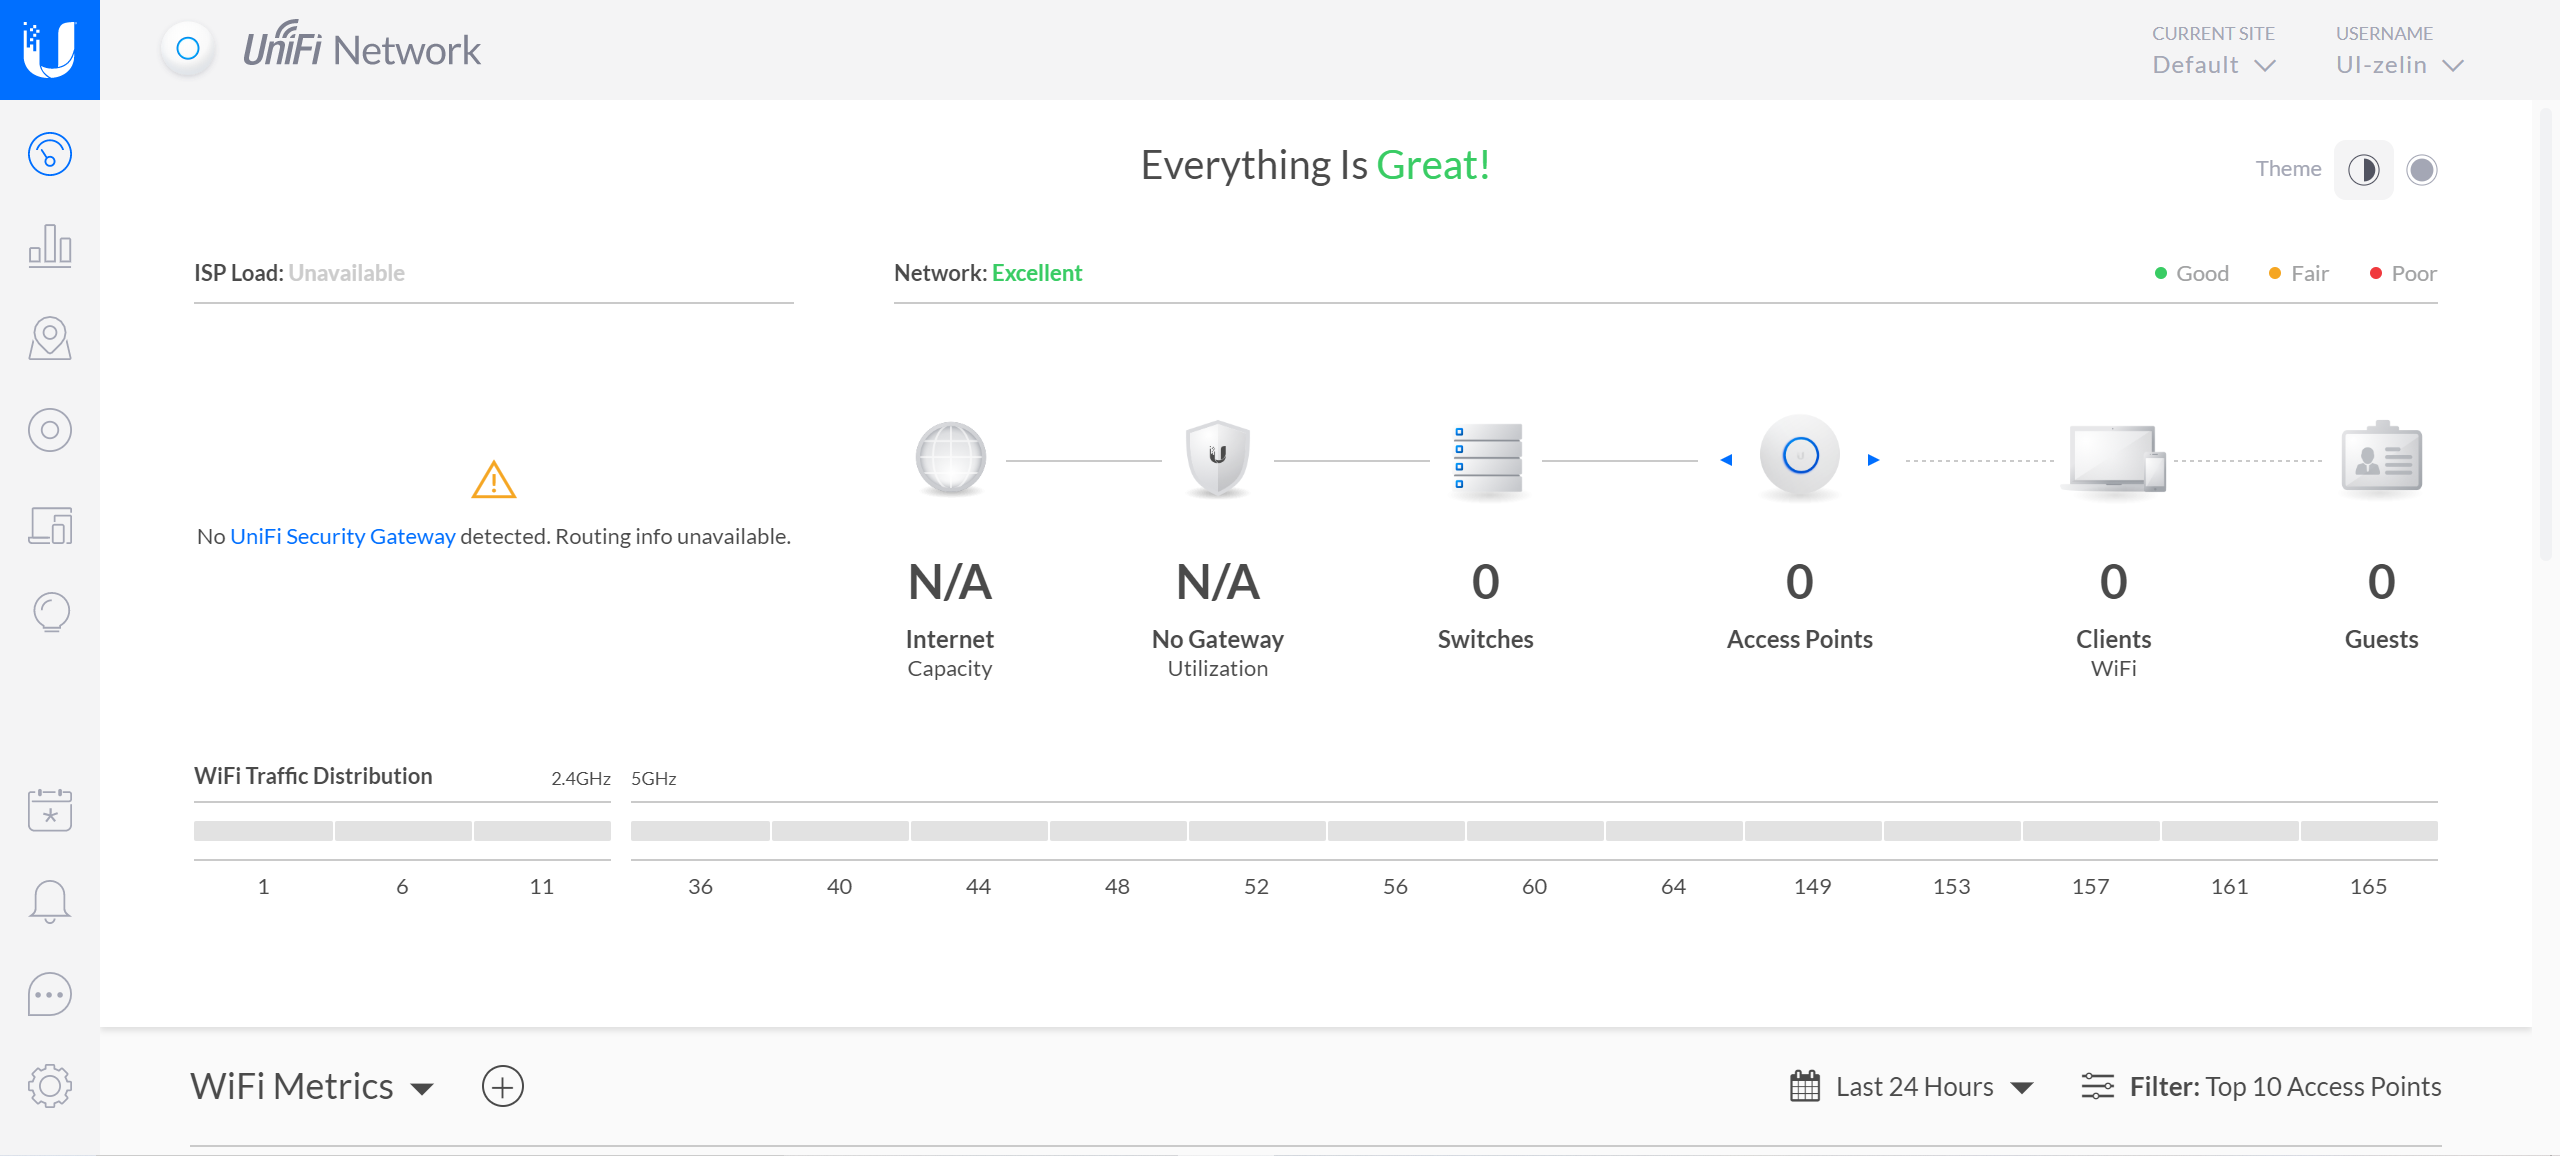Image resolution: width=2560 pixels, height=1156 pixels.
Task: Click the Ubiquiti logo in top-left corner
Action: click(50, 50)
